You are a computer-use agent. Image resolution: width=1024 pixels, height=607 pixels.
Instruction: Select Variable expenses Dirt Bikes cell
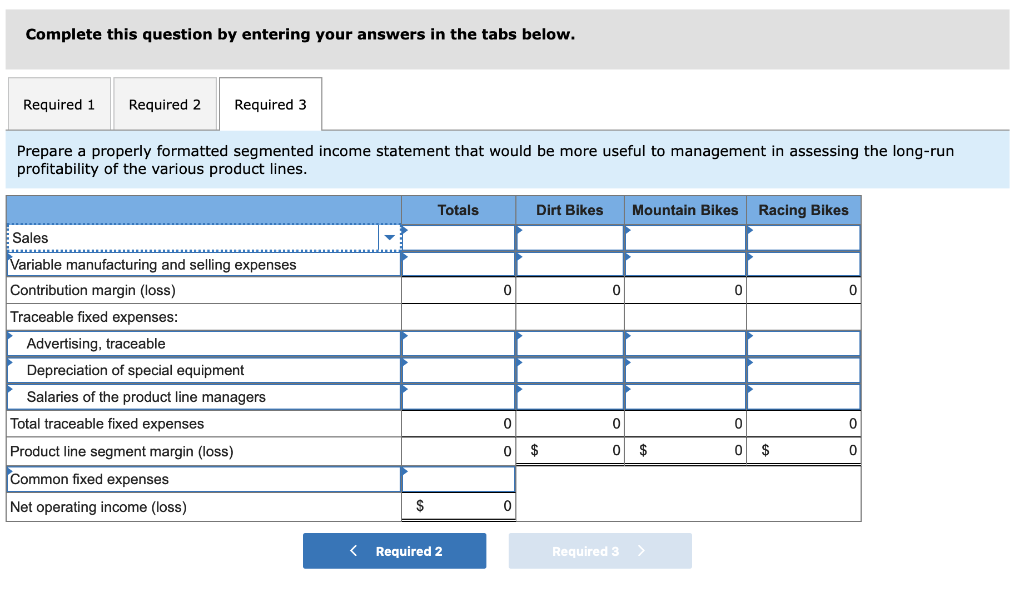click(570, 264)
